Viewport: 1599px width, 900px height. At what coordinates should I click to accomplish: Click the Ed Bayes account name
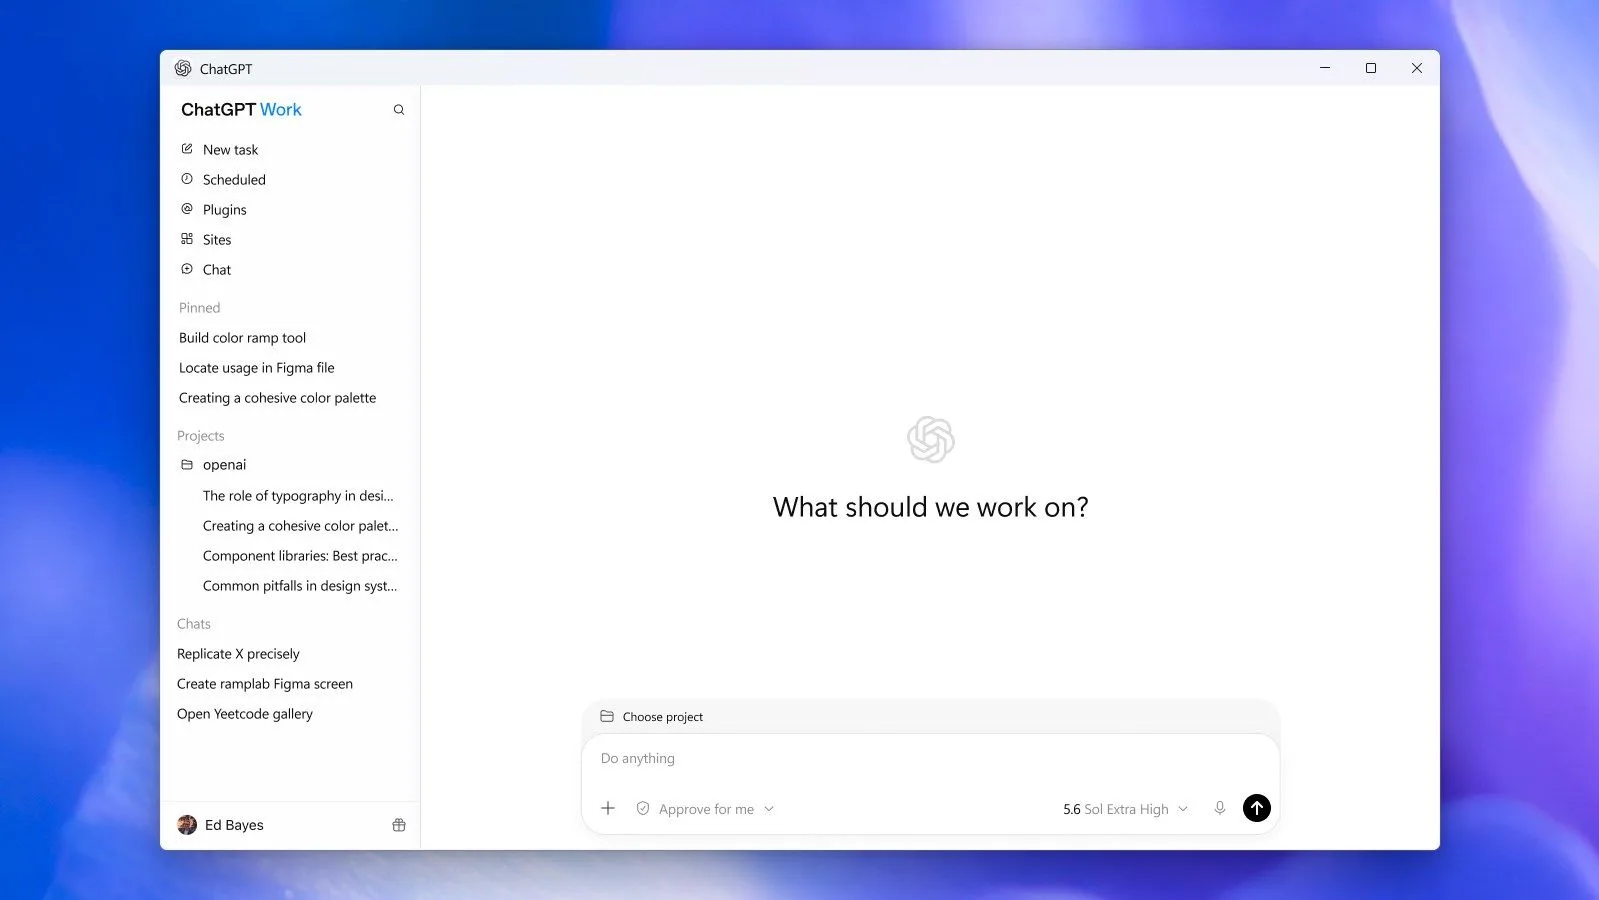234,825
